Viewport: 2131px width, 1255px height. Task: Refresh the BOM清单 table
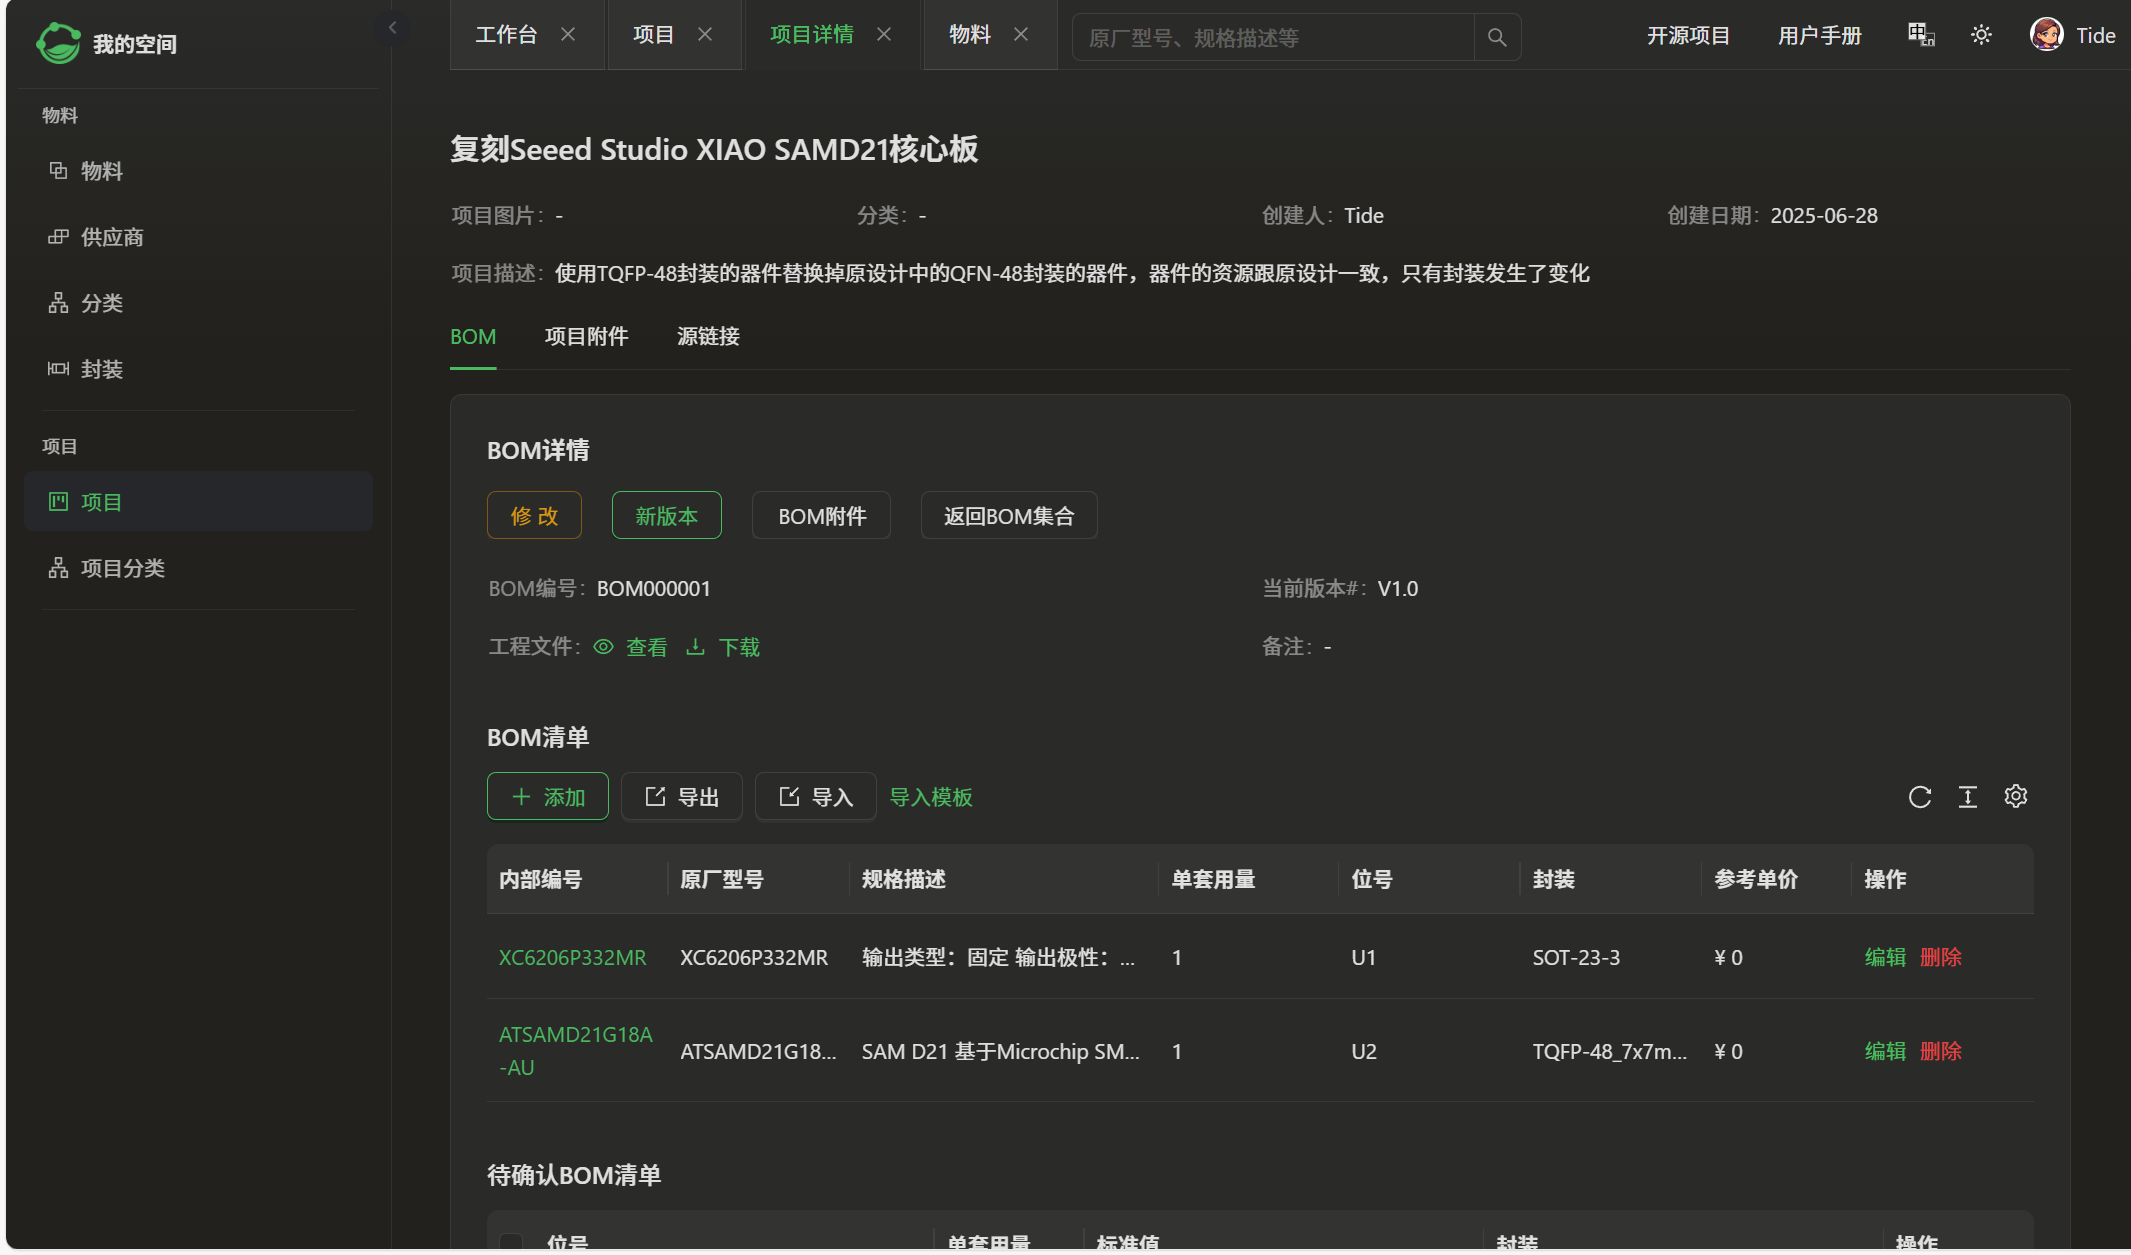(1920, 797)
